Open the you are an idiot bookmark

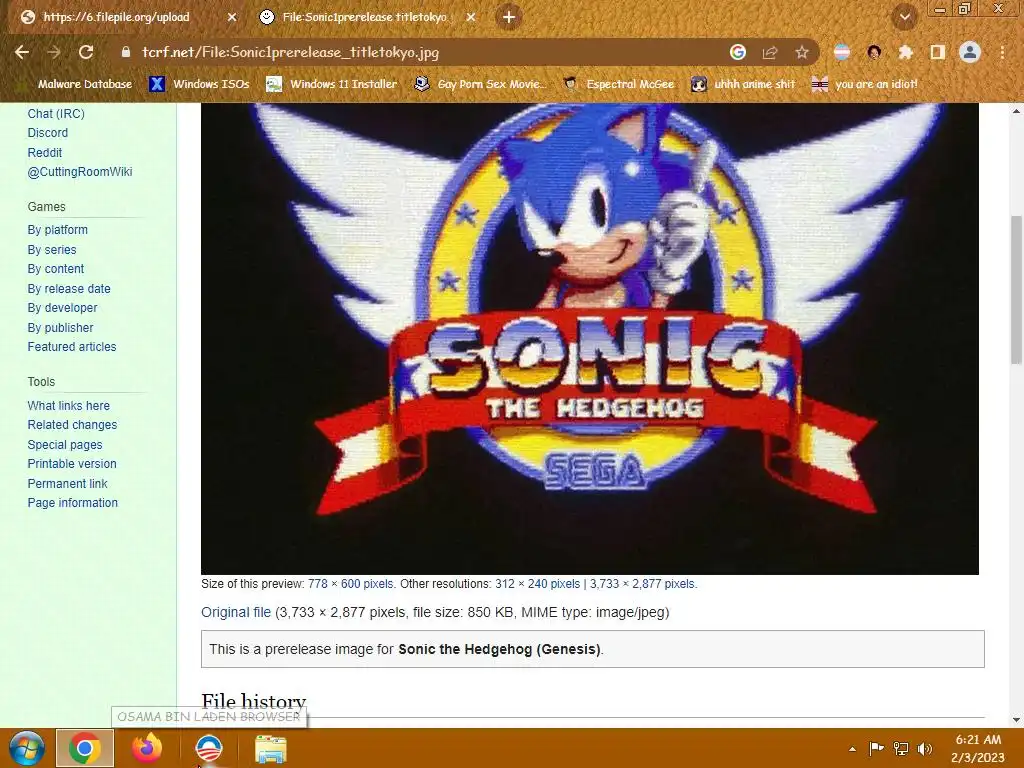click(x=864, y=84)
